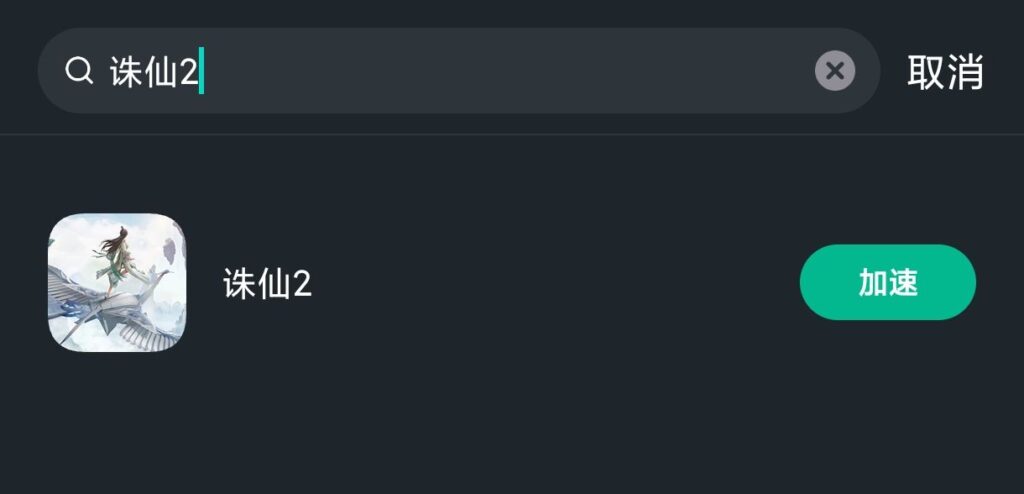The height and width of the screenshot is (494, 1024).
Task: Click the 诛仙2 text in the search box
Action: [155, 72]
